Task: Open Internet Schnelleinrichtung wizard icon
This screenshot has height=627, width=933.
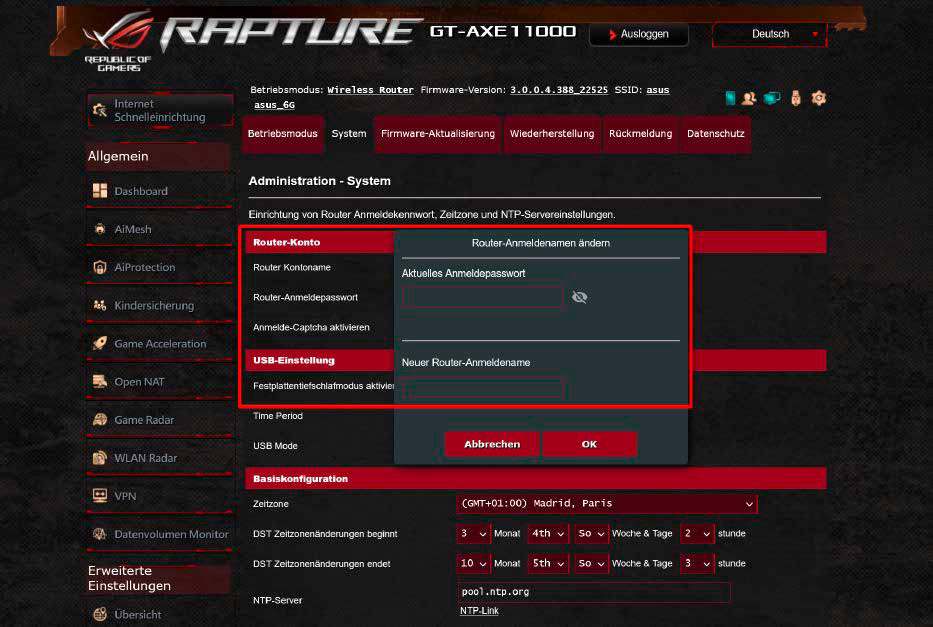Action: (100, 110)
